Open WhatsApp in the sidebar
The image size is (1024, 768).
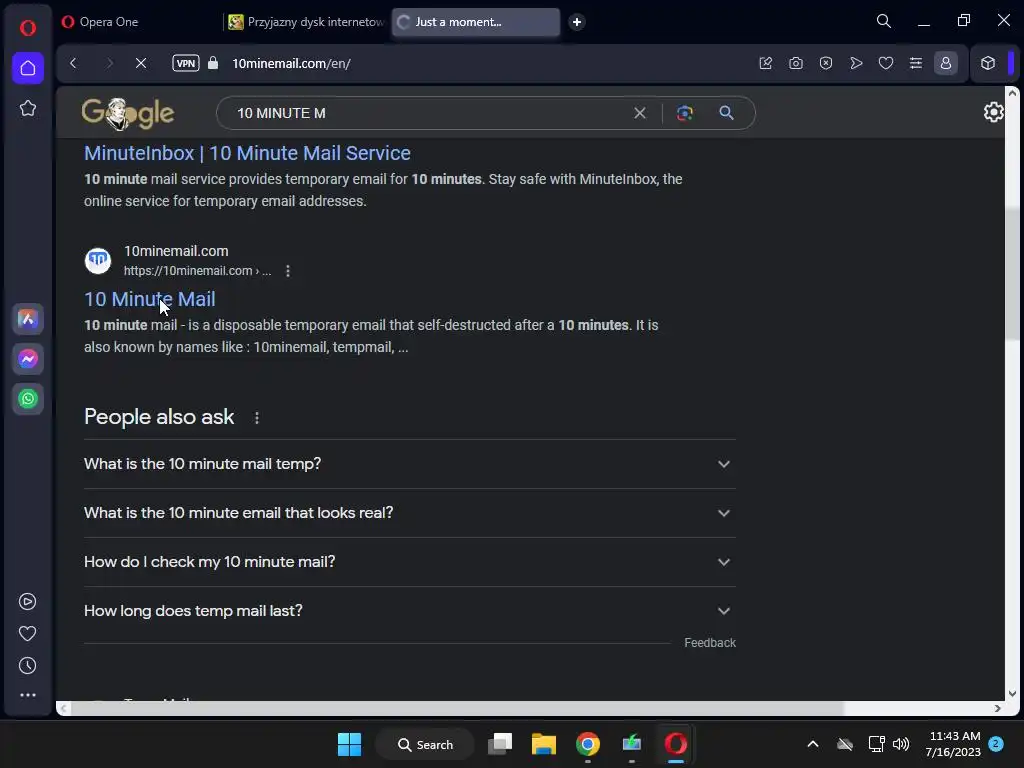27,398
